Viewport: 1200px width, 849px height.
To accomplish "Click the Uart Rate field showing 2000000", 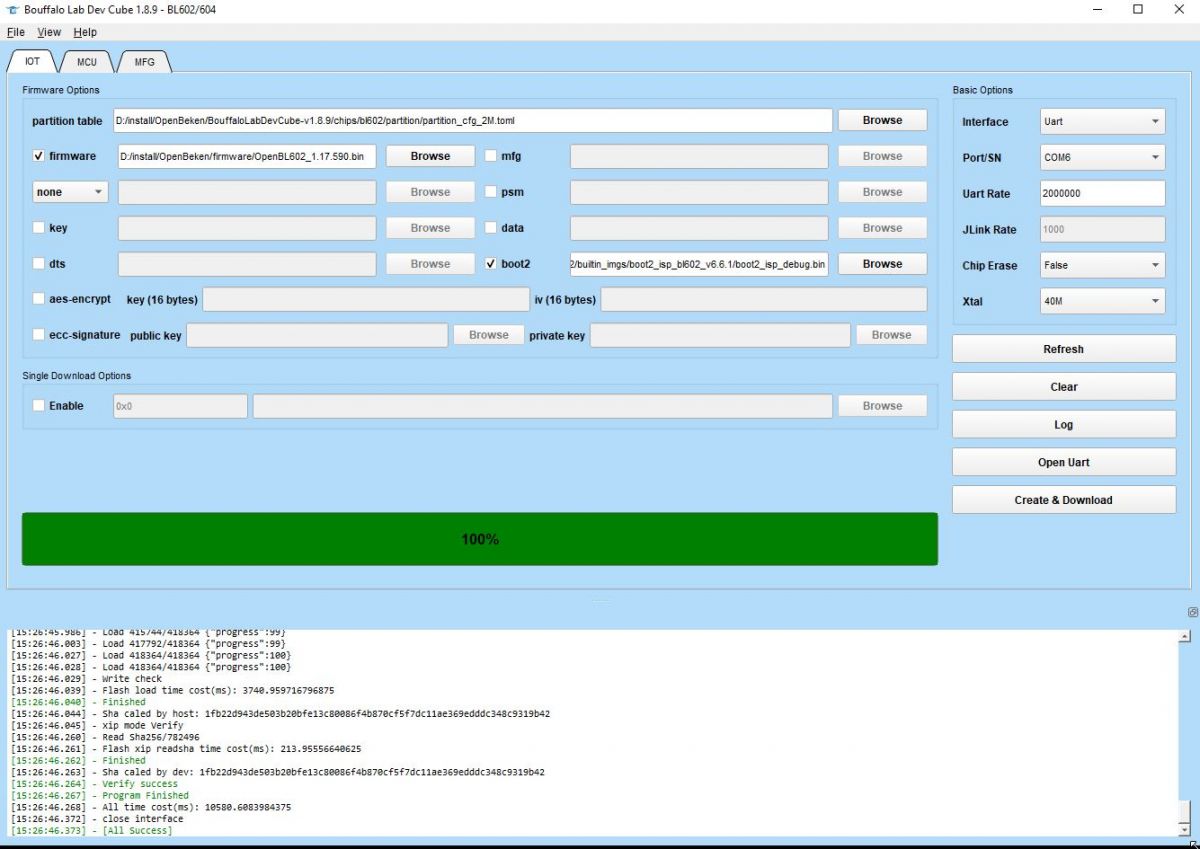I will (1103, 194).
